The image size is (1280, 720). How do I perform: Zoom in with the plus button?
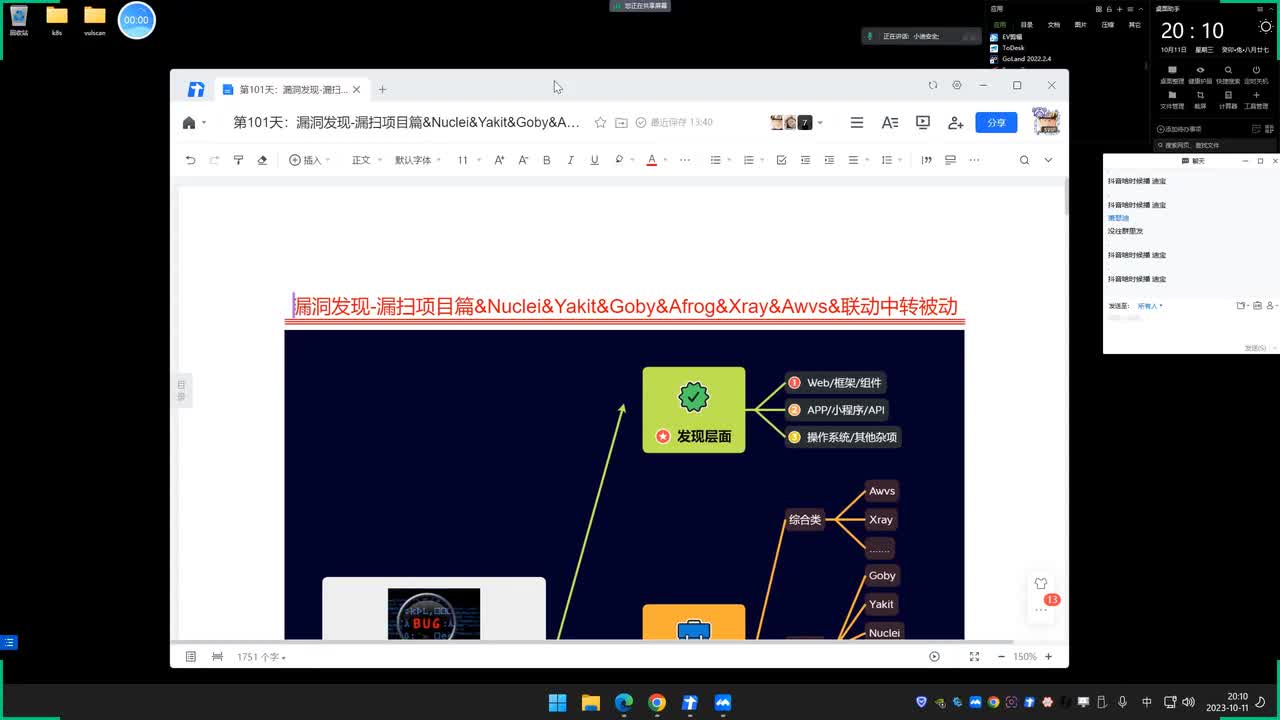pos(1048,656)
